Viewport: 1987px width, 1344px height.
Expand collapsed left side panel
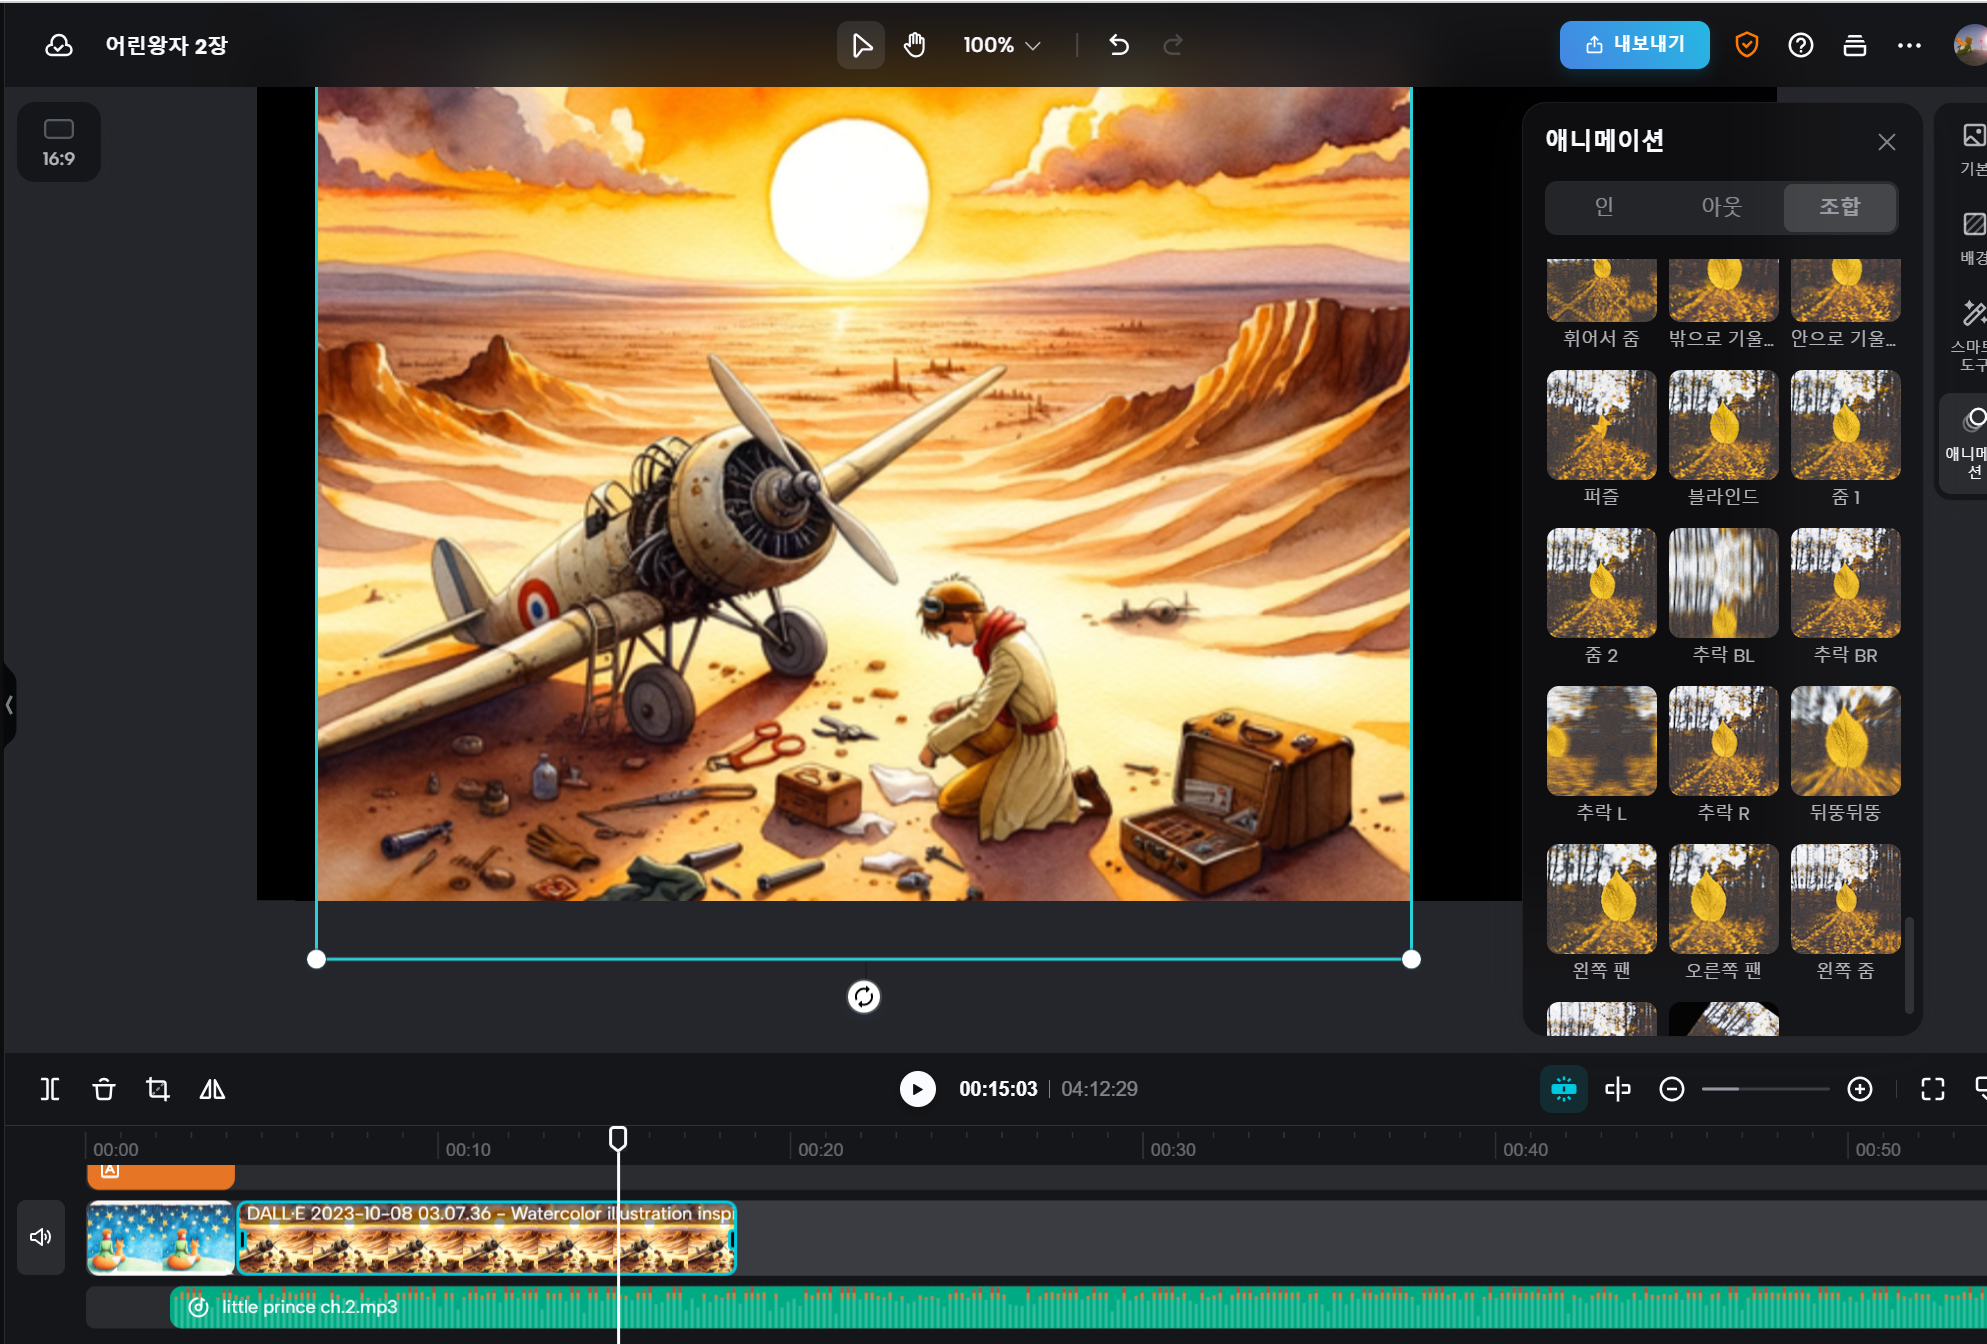(x=9, y=705)
